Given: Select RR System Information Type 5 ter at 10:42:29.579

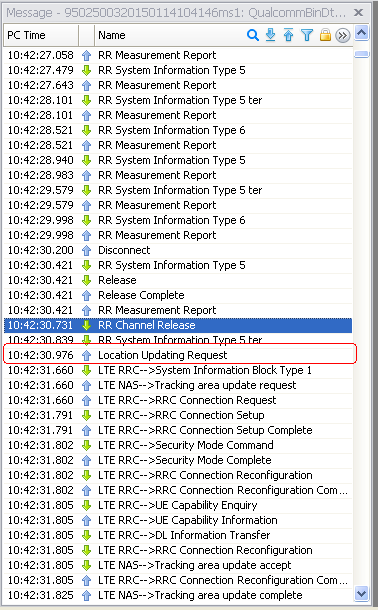Looking at the screenshot, I should (178, 190).
